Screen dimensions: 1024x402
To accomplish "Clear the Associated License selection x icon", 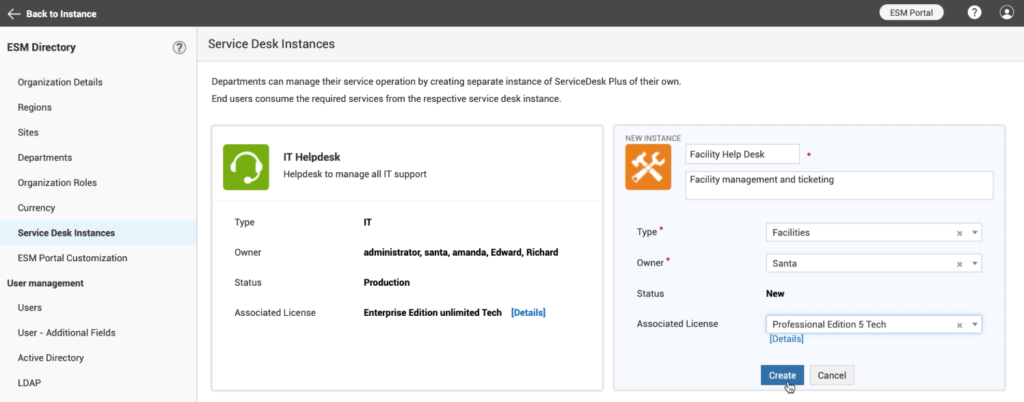I will click(959, 325).
